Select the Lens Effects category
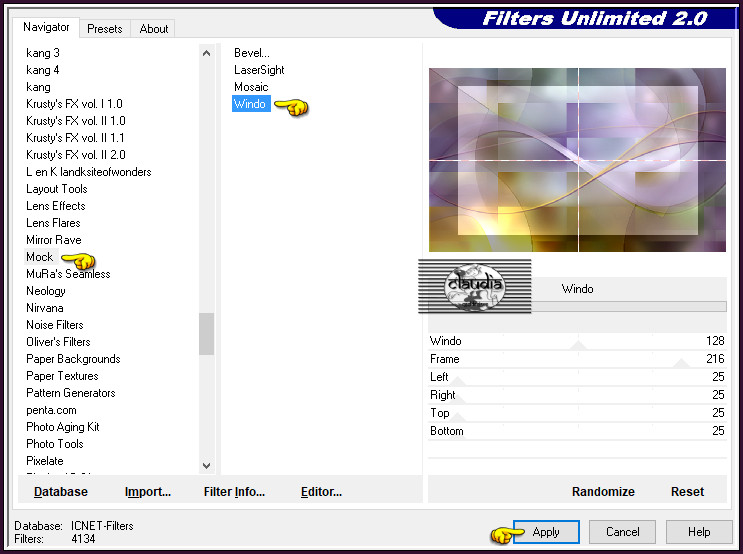Screen dimensions: 743x554 (56, 206)
